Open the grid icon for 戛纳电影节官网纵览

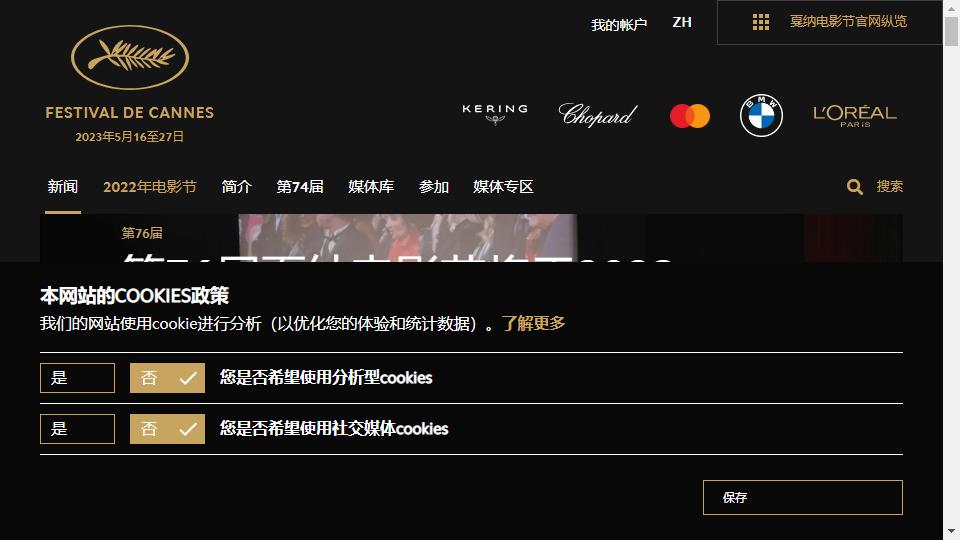[760, 22]
